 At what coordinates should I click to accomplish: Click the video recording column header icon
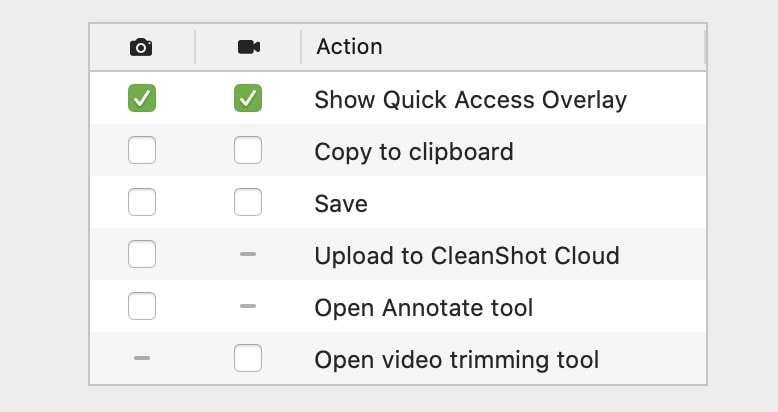(249, 47)
